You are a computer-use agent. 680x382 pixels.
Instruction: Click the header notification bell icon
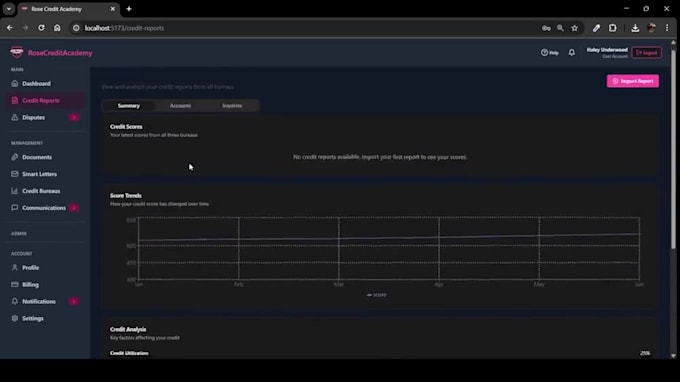(572, 52)
